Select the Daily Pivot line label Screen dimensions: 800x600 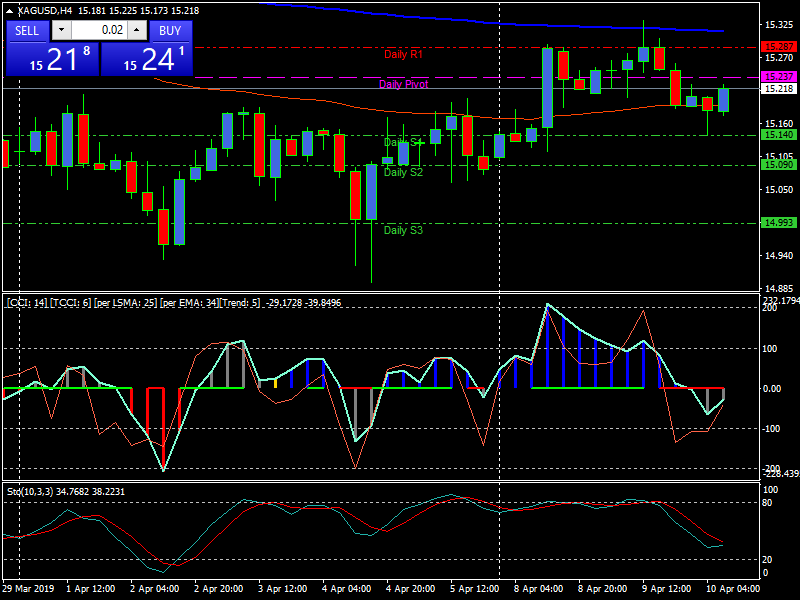[404, 85]
